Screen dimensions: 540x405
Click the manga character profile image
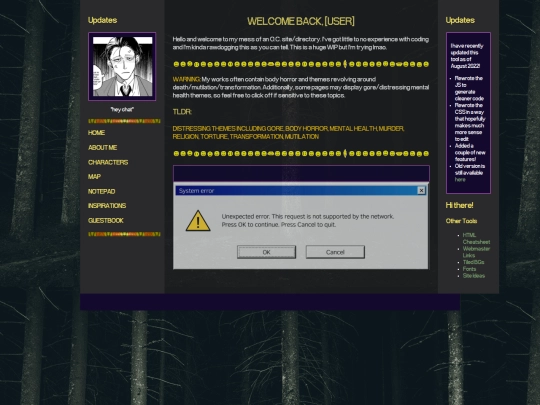click(x=122, y=66)
